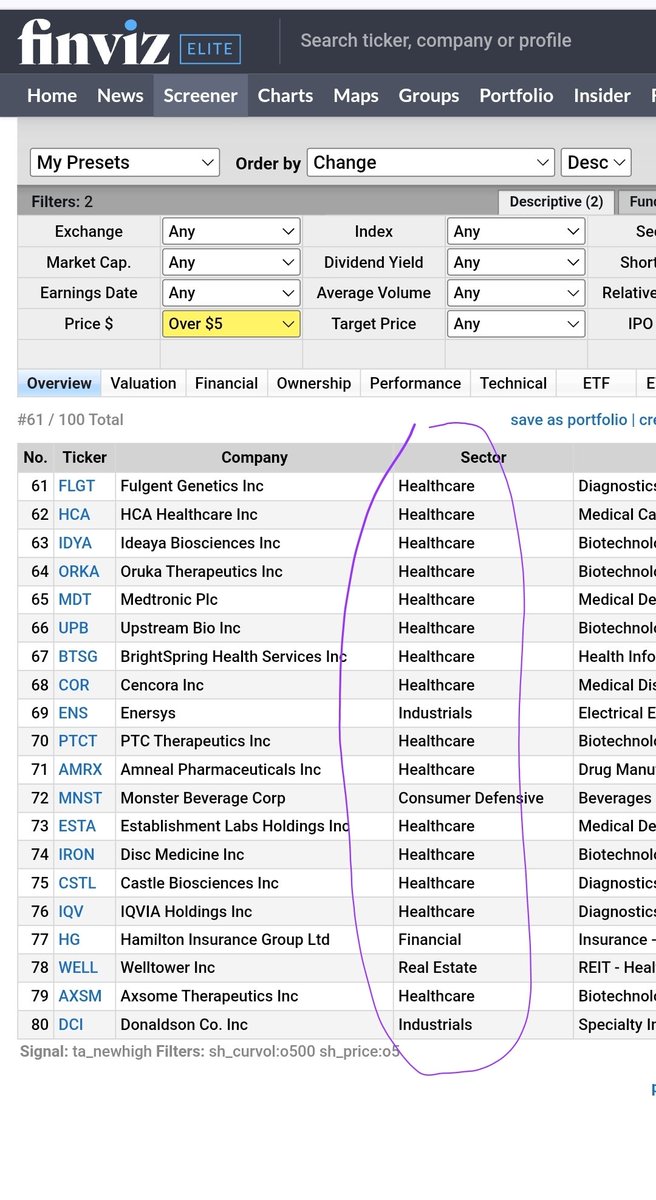Screen dimensions: 656x1200
Task: Open the AMRX ticker link
Action: [x=80, y=769]
